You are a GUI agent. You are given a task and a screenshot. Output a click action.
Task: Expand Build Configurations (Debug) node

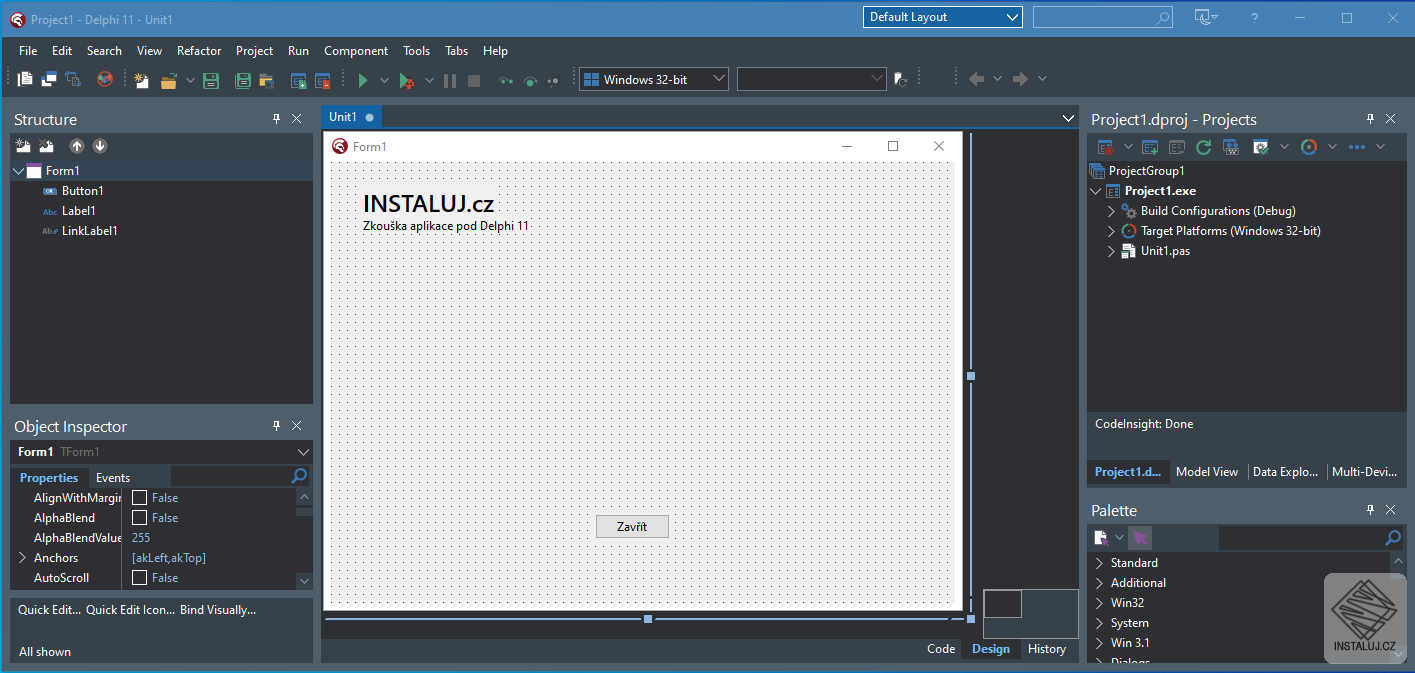1111,211
